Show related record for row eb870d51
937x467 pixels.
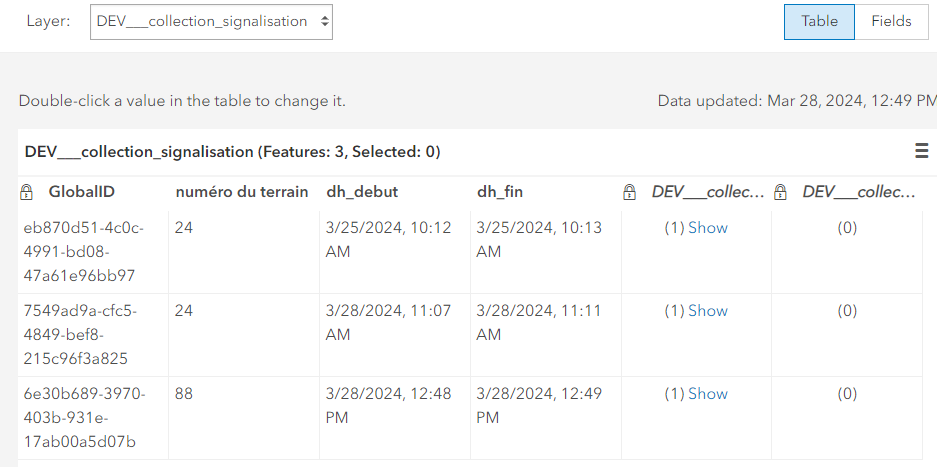708,228
